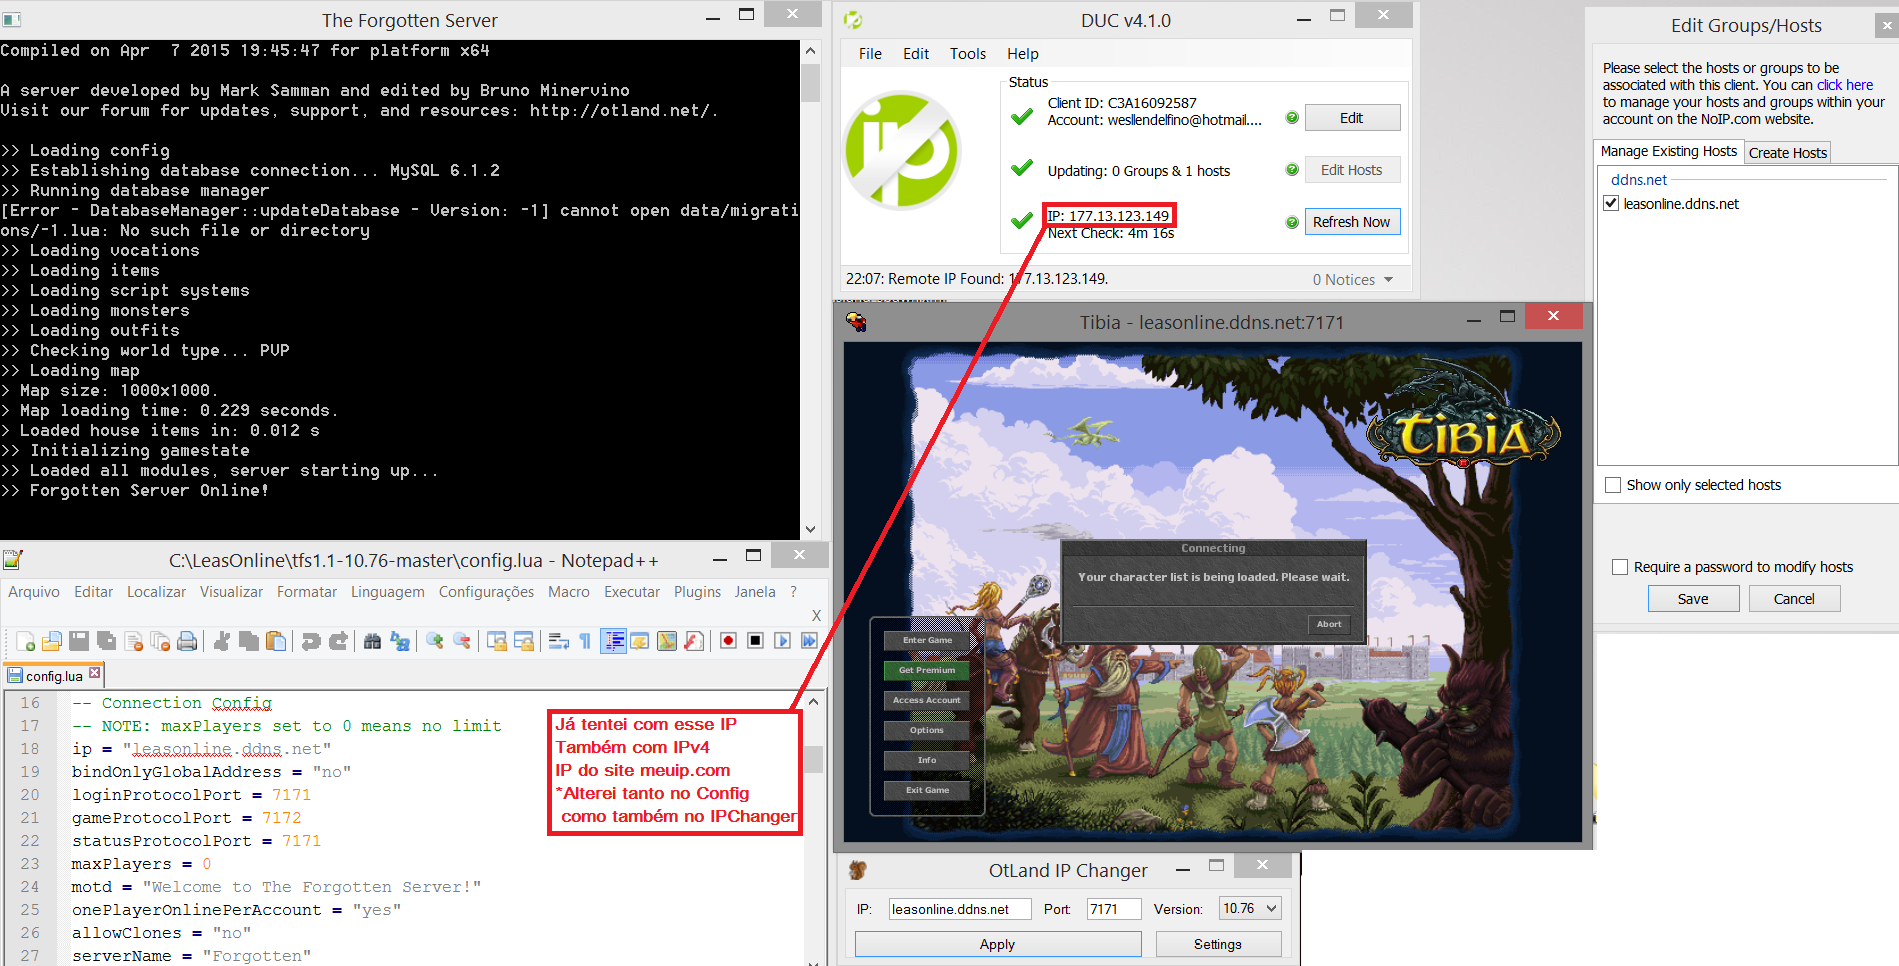Open Replace icon in Notepad++ toolbar
The height and width of the screenshot is (966, 1899).
click(x=400, y=641)
